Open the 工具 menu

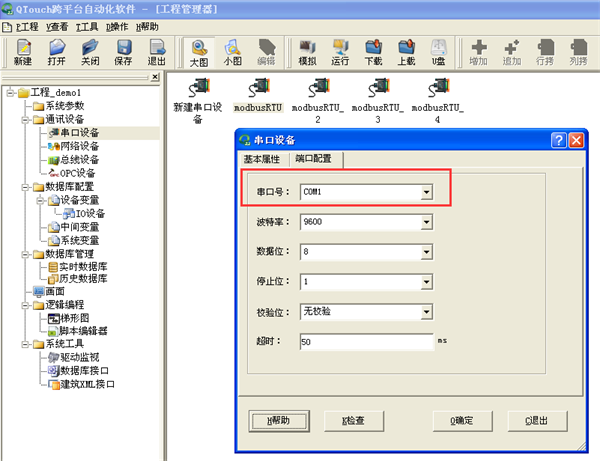click(x=87, y=27)
